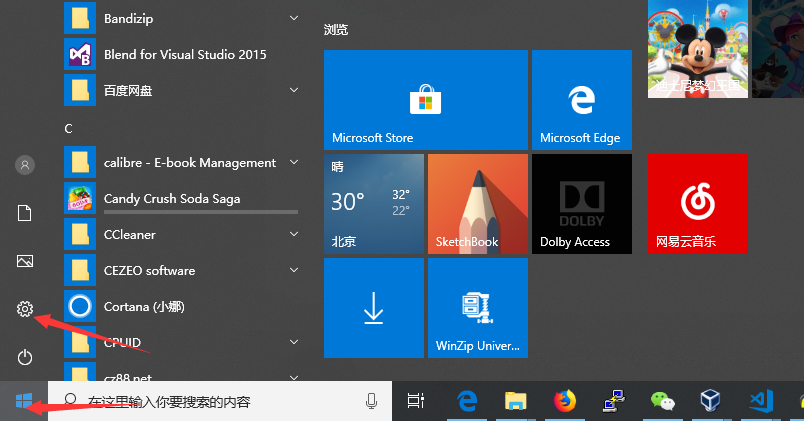Expand the Bandizip folder
Image resolution: width=804 pixels, height=421 pixels.
[x=294, y=18]
